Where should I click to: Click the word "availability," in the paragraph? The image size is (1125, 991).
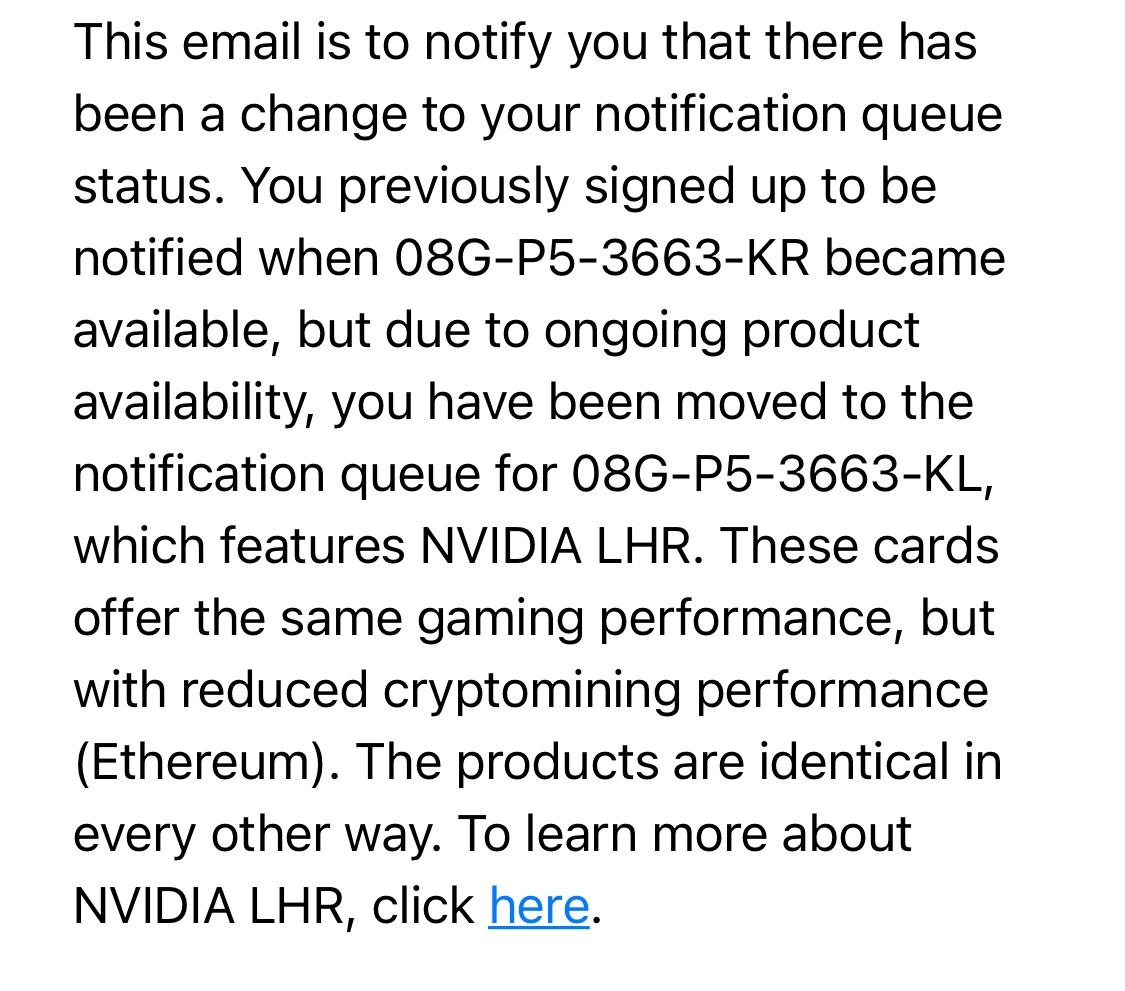pos(194,403)
